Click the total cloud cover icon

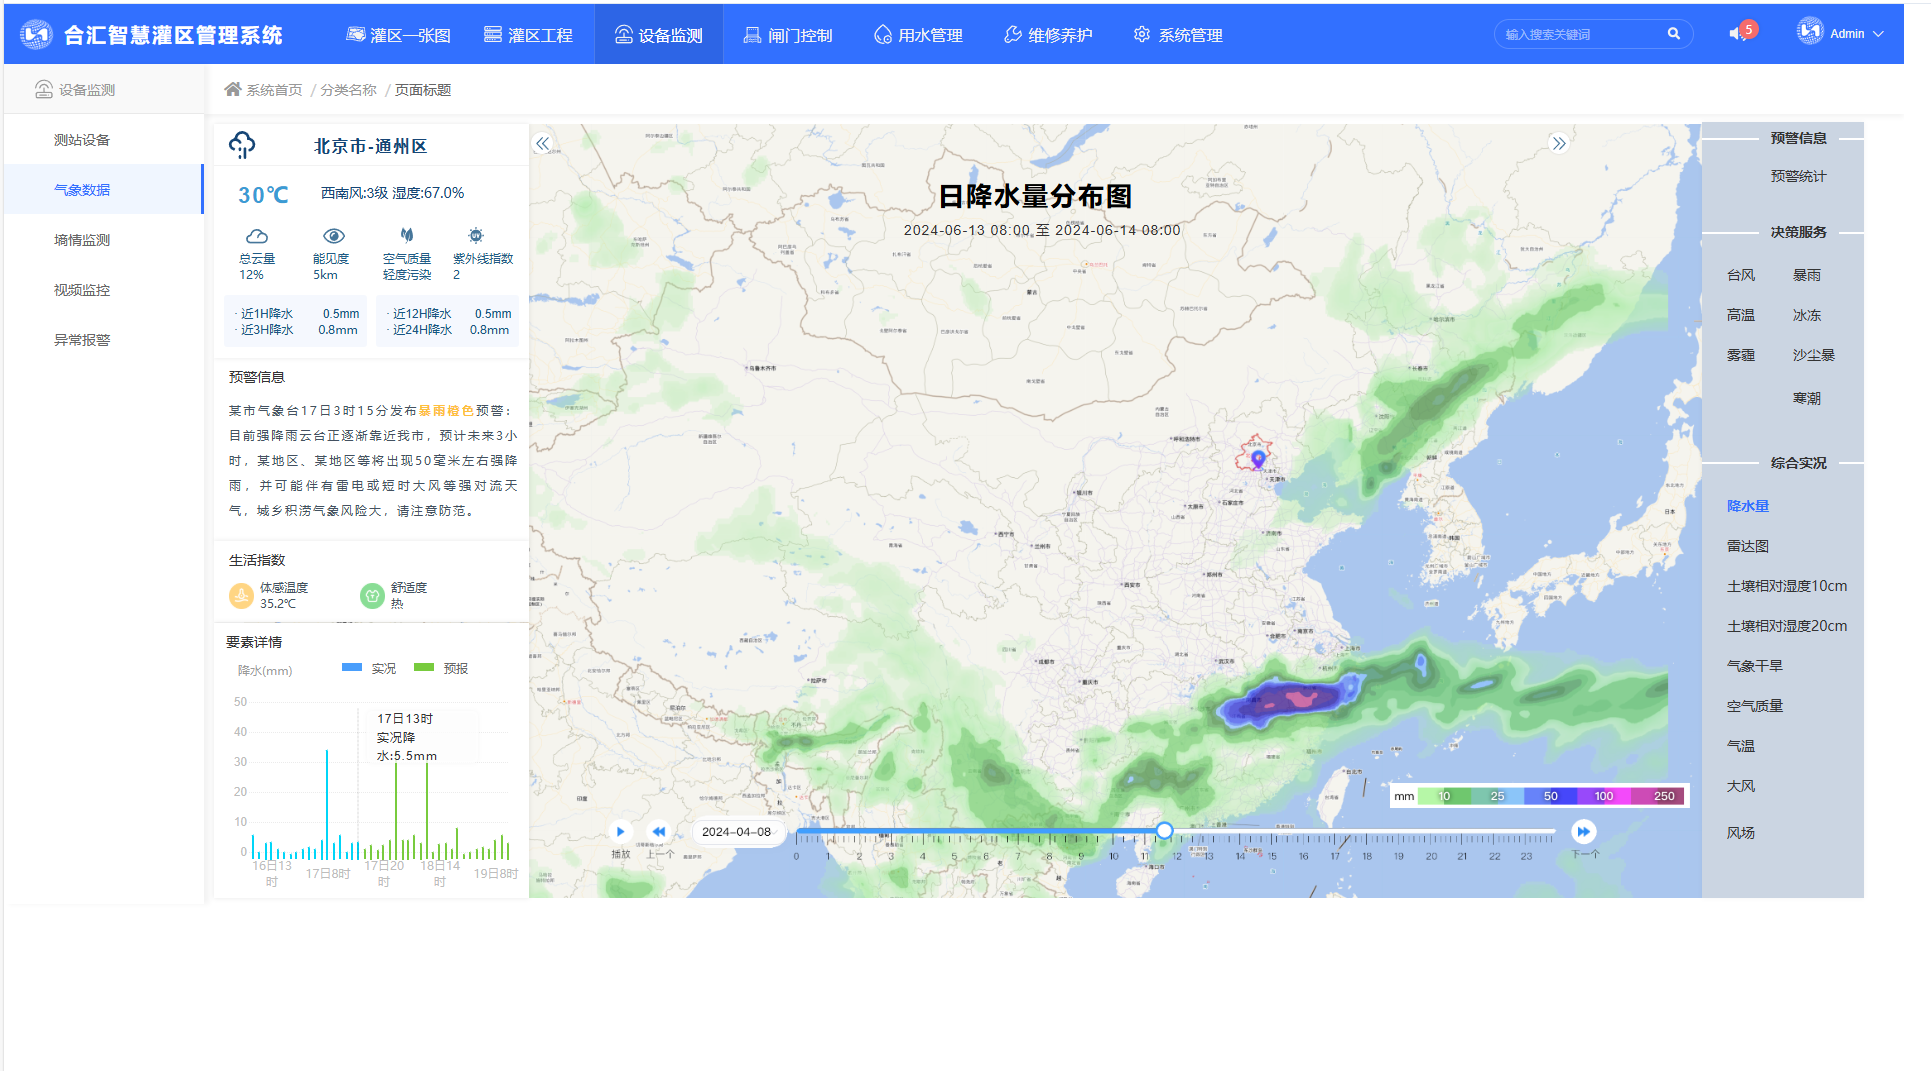257,236
